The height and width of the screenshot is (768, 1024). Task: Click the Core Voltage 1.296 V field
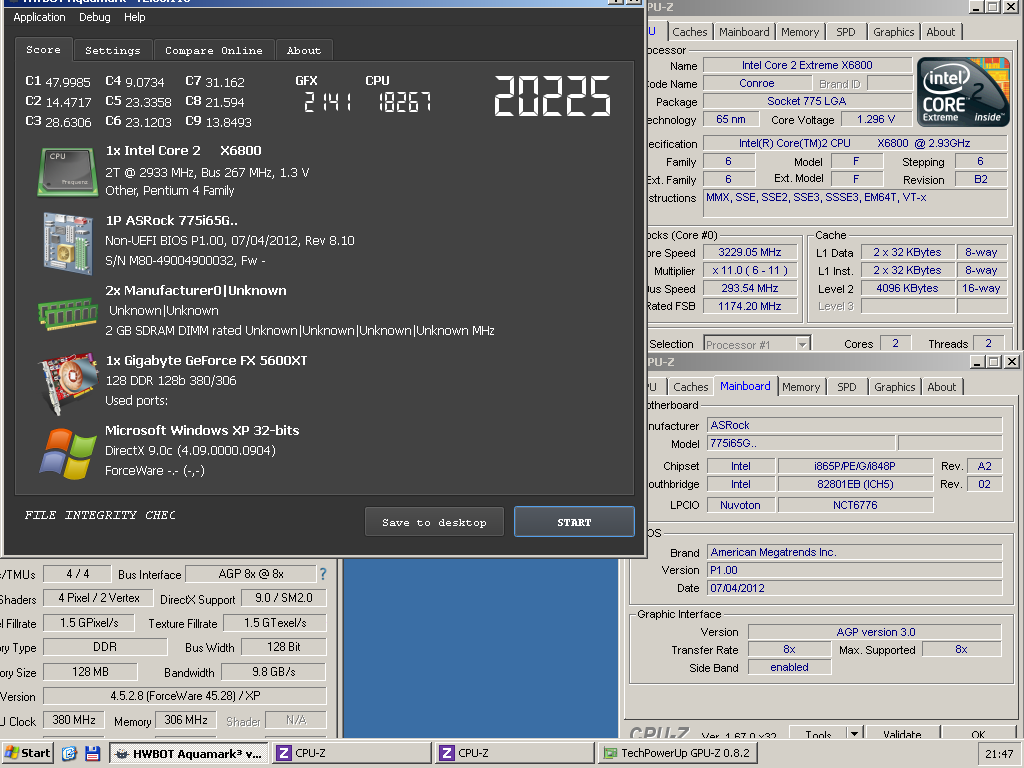(876, 120)
